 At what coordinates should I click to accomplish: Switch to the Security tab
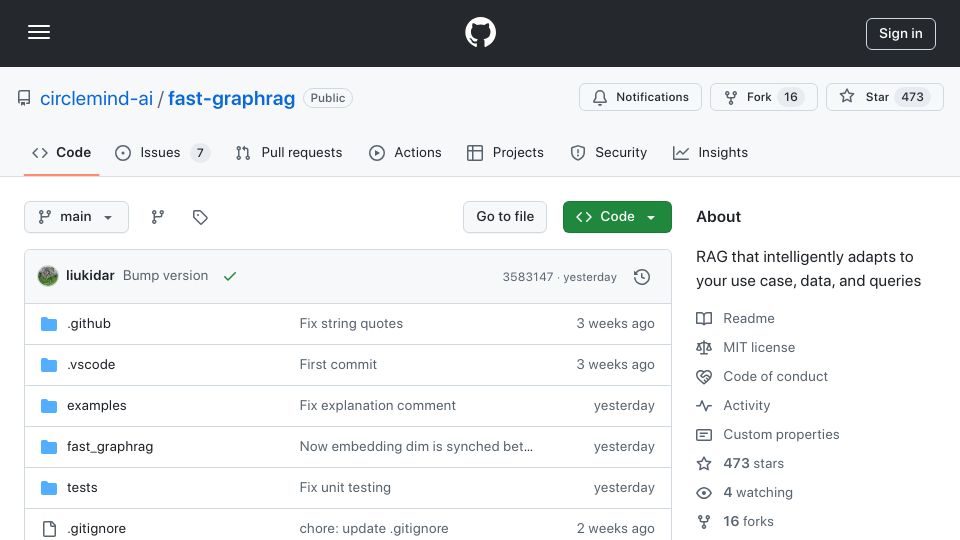[609, 152]
